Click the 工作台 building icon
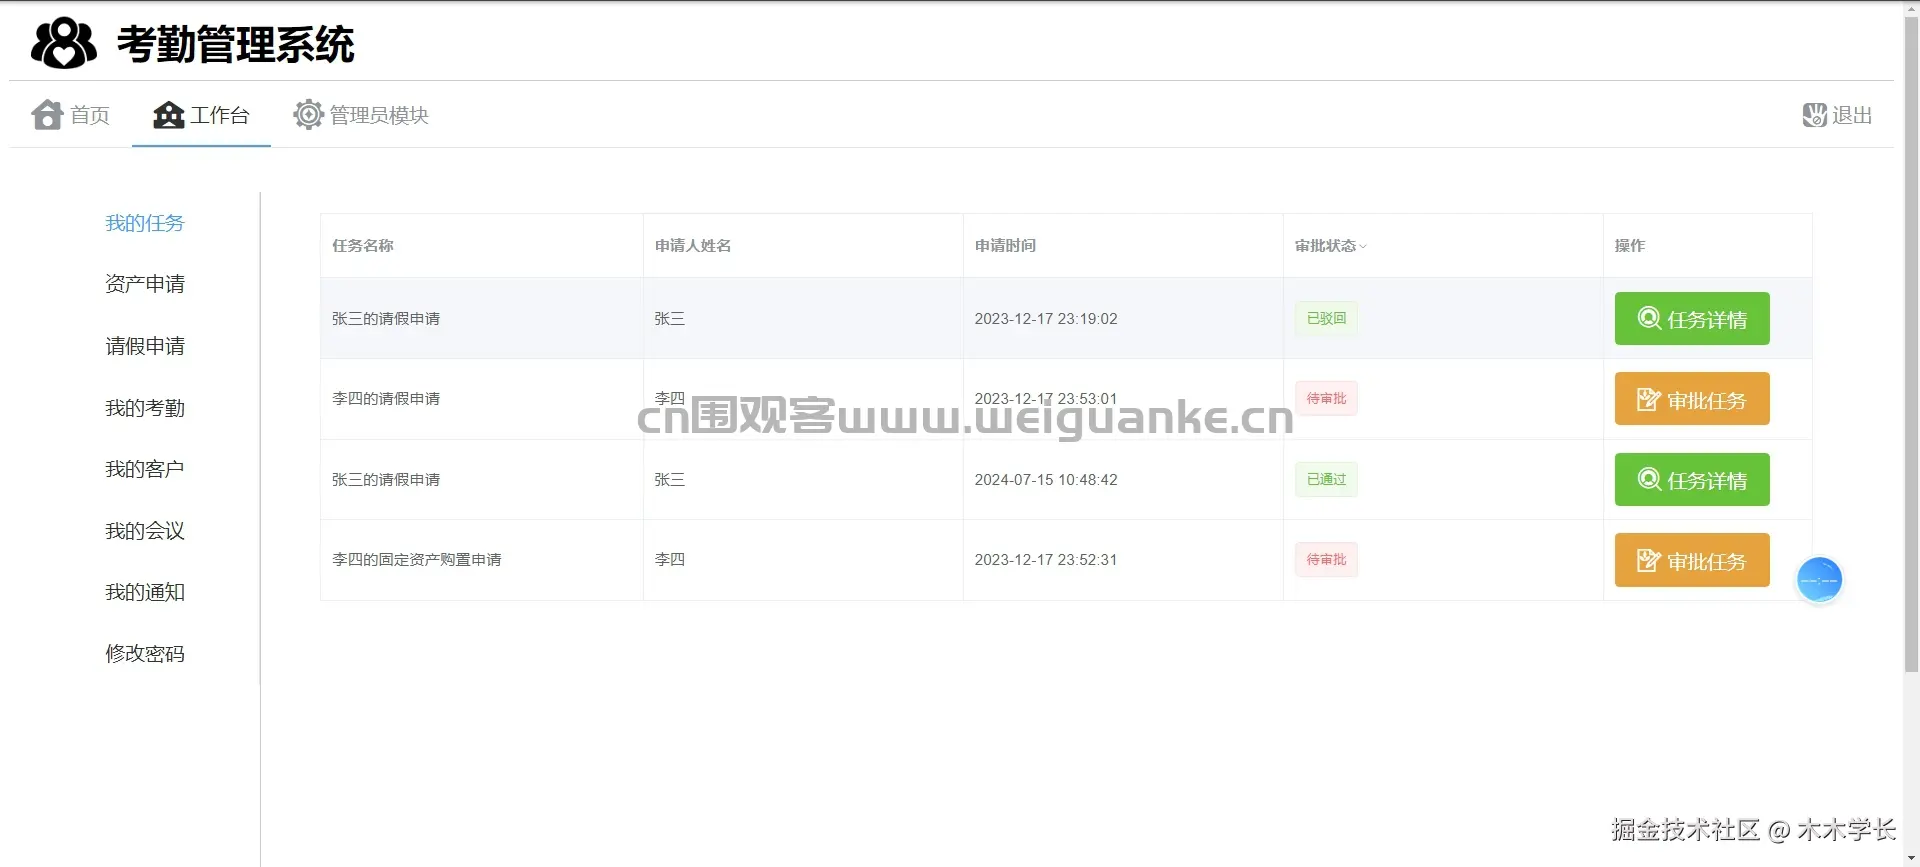Viewport: 1920px width, 867px height. [168, 115]
